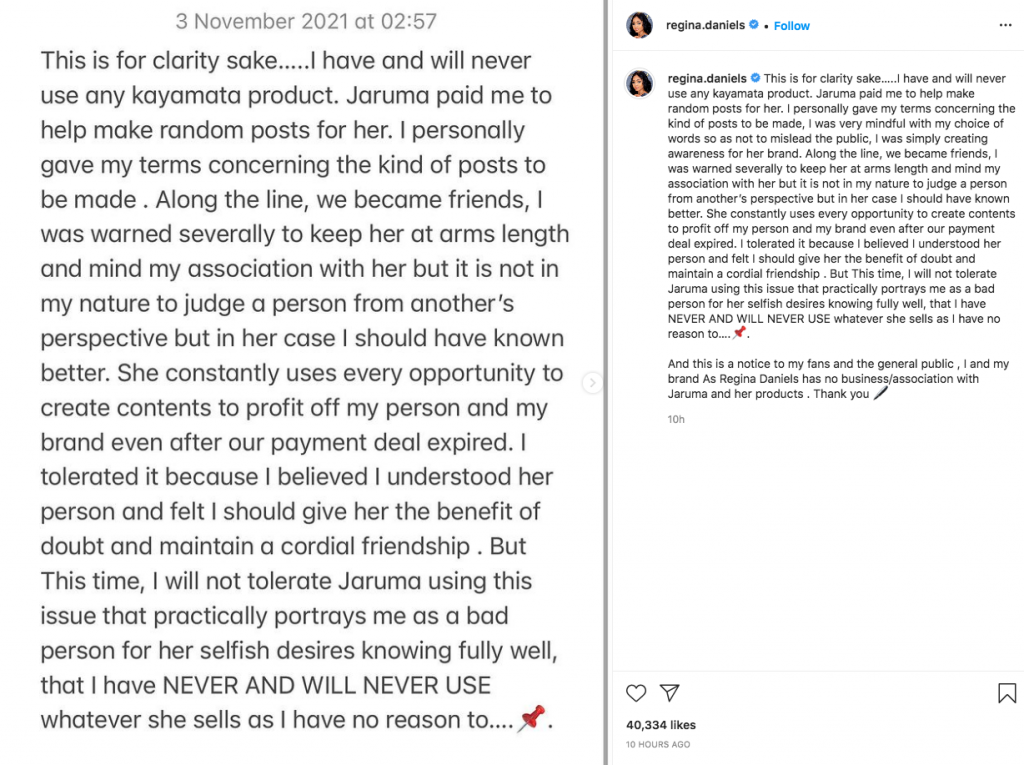Click the pushpin emoji in the caption

pyautogui.click(x=739, y=333)
